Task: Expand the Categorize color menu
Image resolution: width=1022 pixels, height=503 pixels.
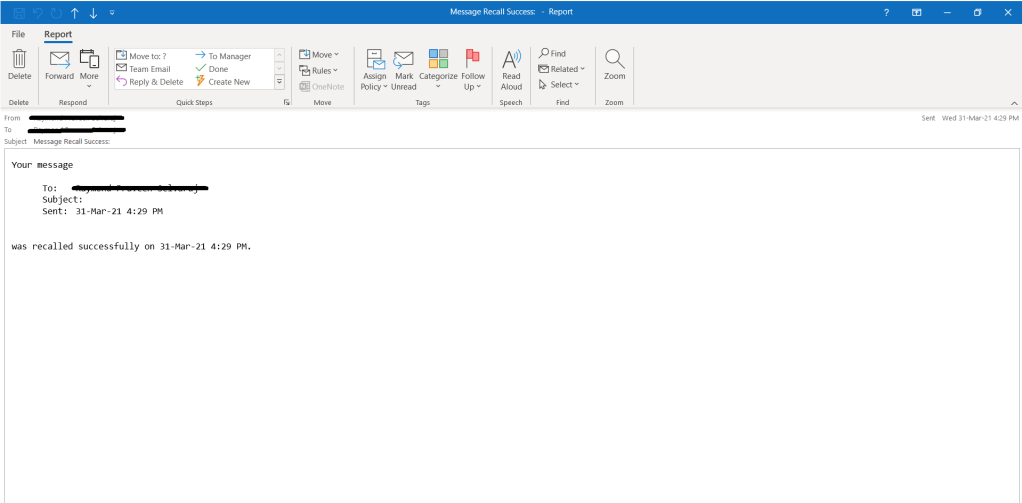Action: [438, 70]
